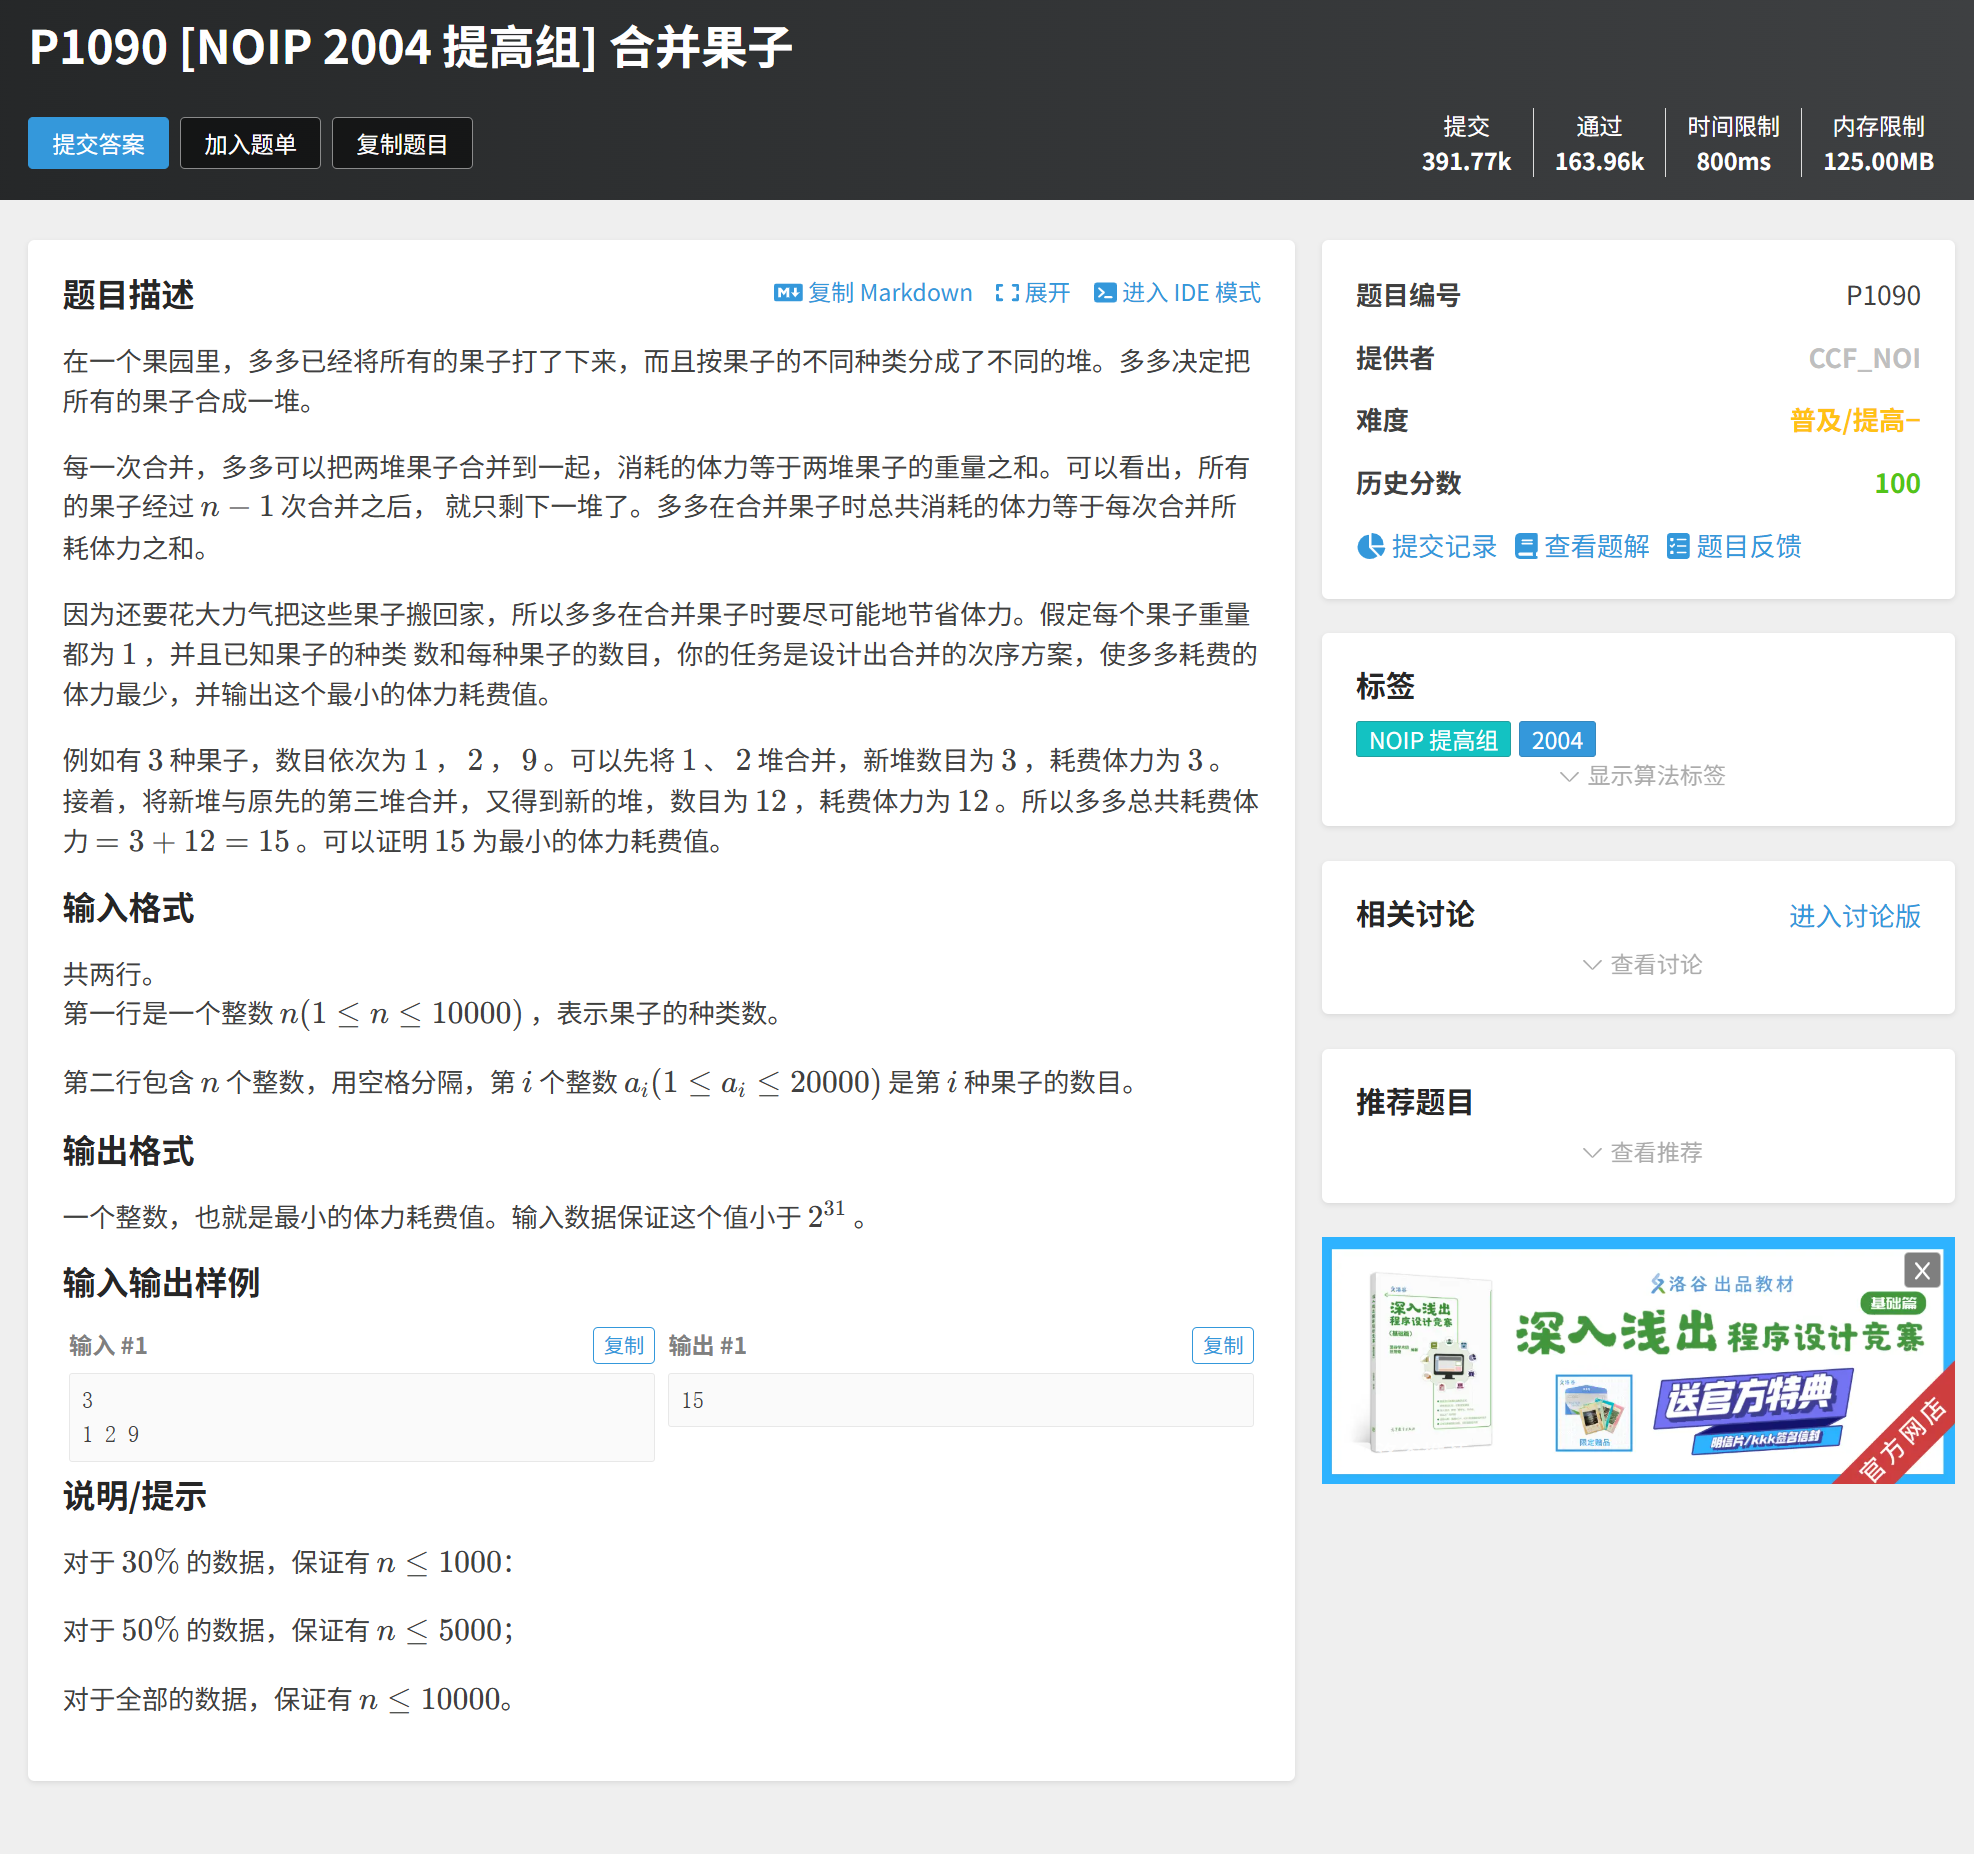Click the 加入题单 button
Viewport: 1974px width, 1854px height.
click(250, 144)
